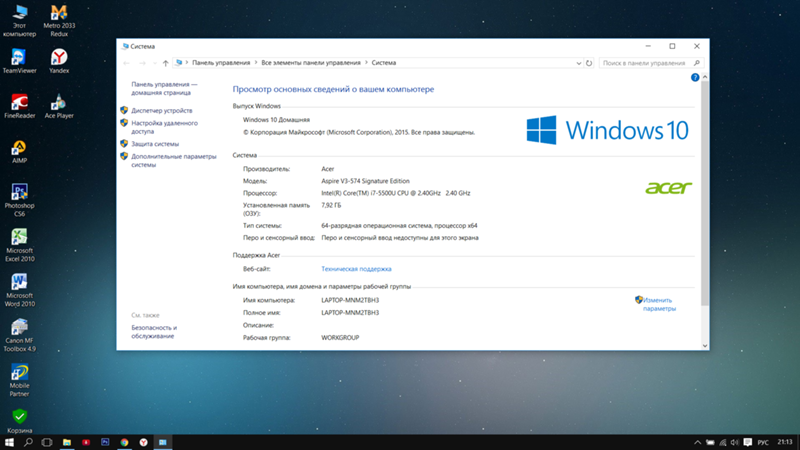Open Диспетчер устройств link

click(162, 110)
